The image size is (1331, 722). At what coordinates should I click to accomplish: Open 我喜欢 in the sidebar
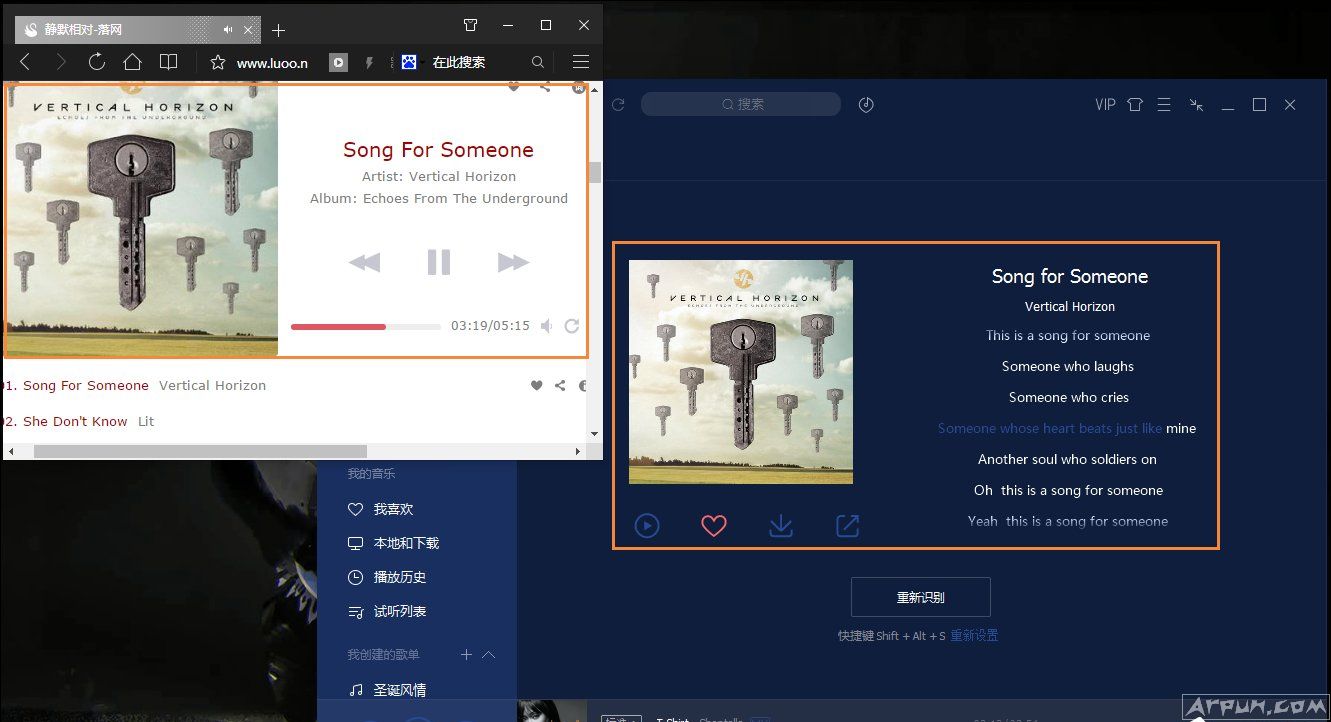(392, 509)
